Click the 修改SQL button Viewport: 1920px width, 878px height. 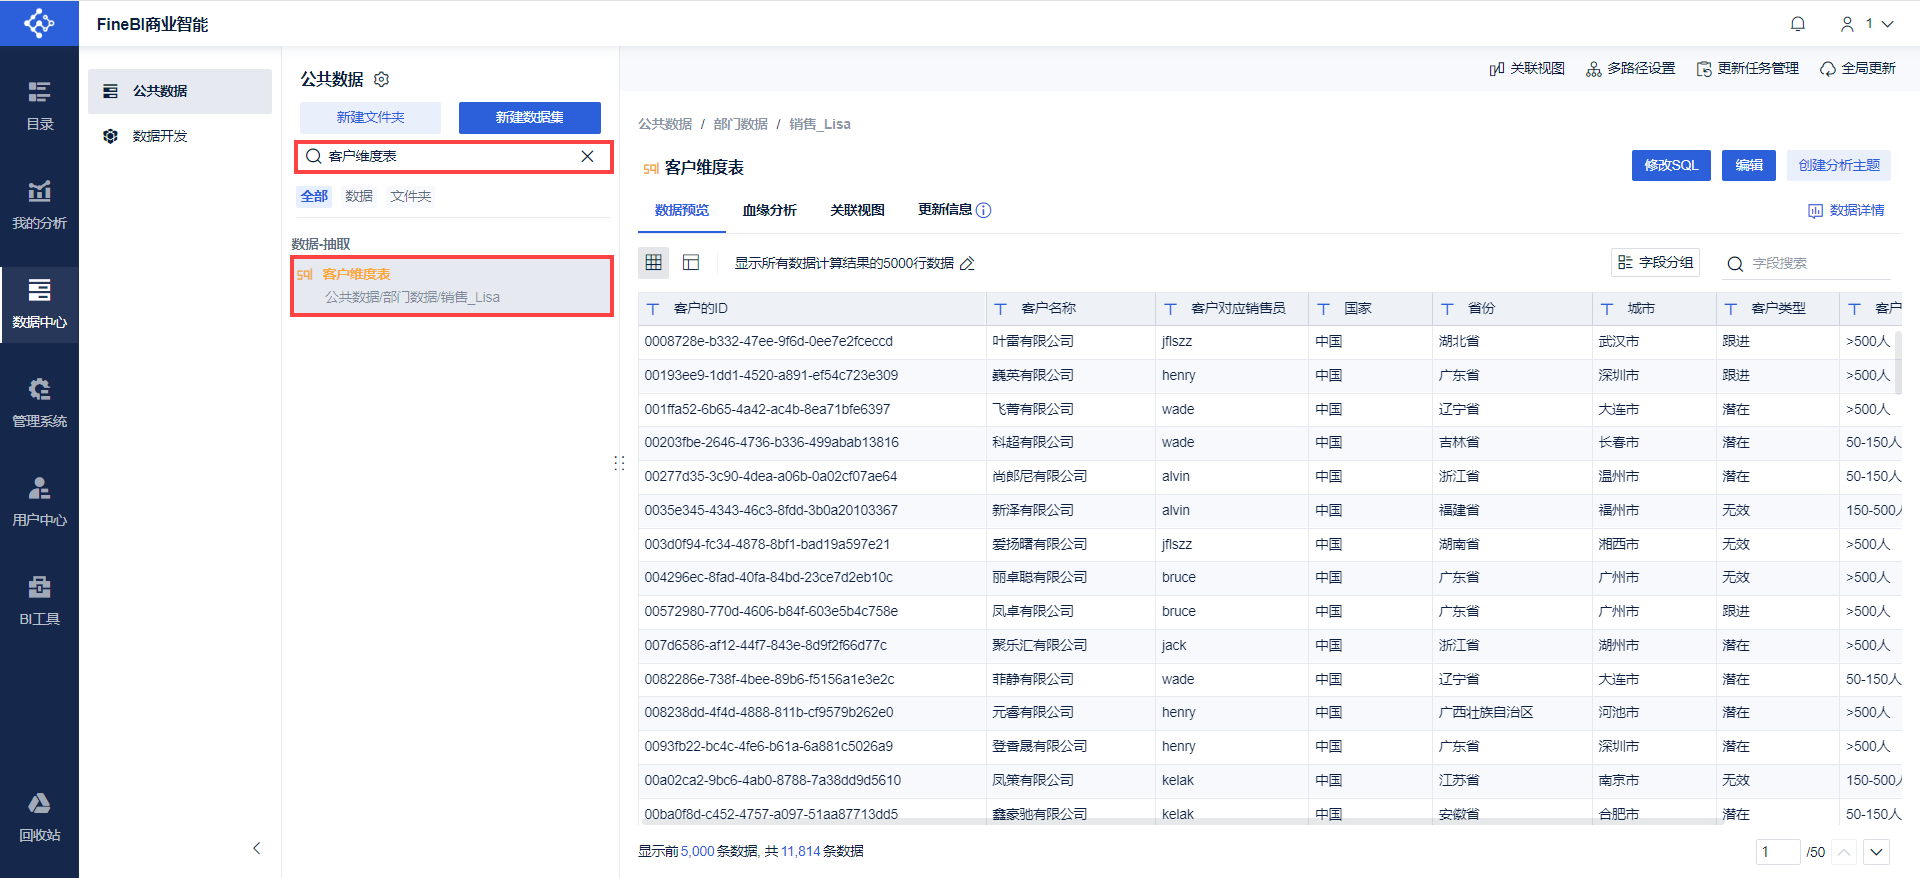(x=1671, y=165)
